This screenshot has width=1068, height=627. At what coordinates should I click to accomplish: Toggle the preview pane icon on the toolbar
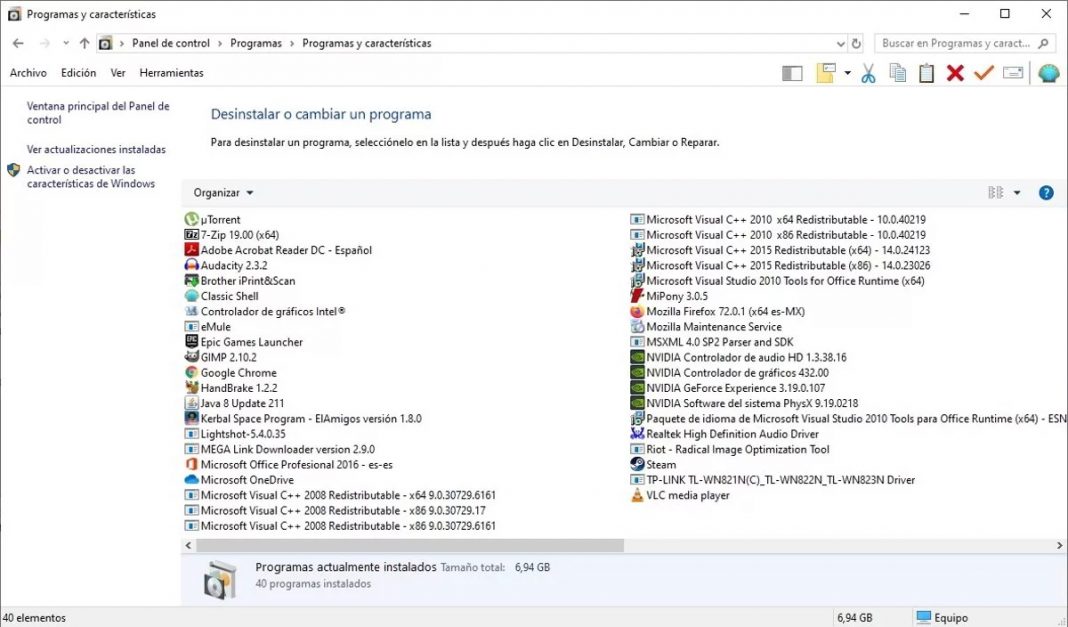coord(793,72)
